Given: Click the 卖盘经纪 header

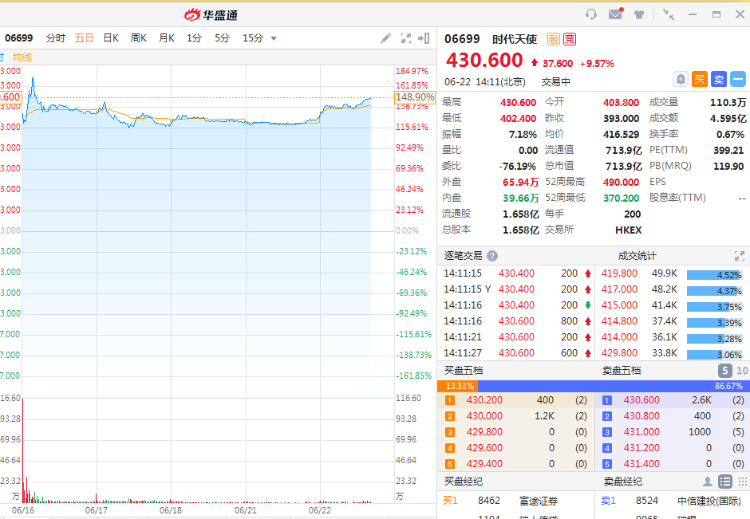Looking at the screenshot, I should click(622, 481).
